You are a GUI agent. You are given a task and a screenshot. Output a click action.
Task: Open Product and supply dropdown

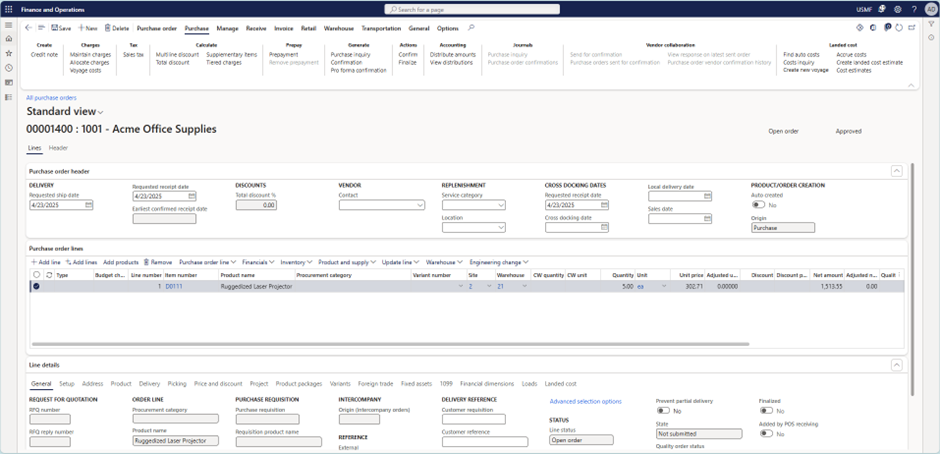[x=347, y=262]
